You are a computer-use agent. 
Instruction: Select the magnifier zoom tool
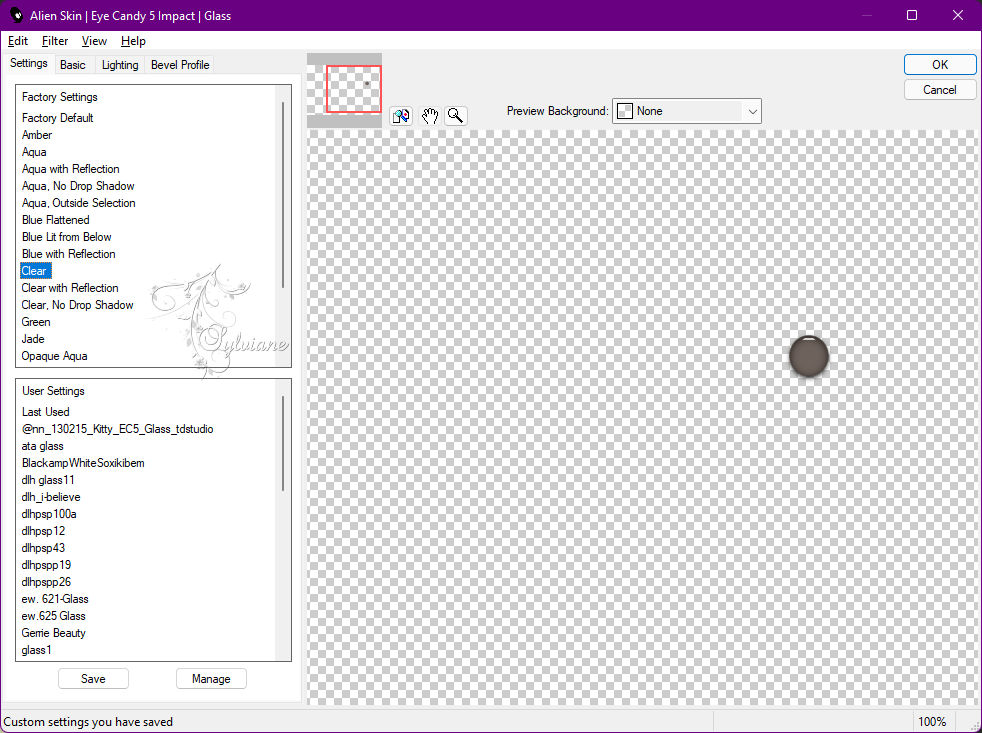pos(456,116)
